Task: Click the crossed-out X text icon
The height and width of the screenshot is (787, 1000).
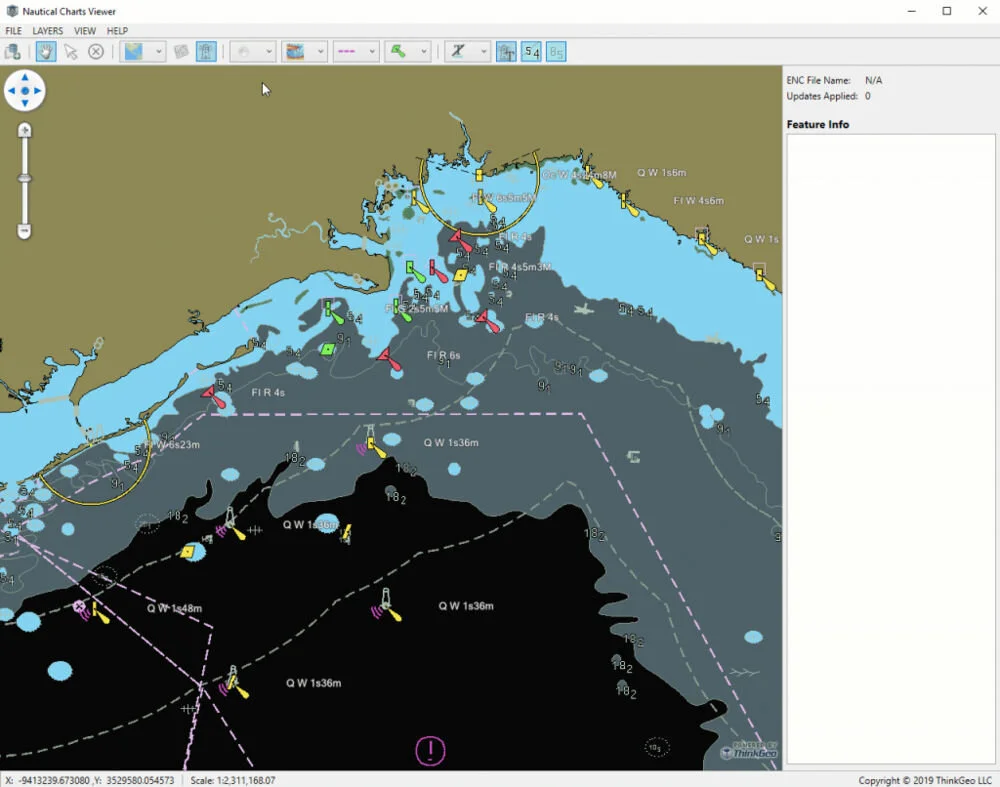Action: pos(458,52)
